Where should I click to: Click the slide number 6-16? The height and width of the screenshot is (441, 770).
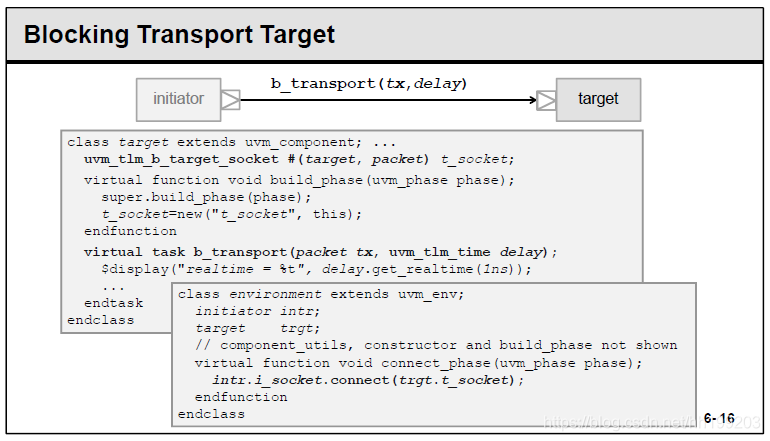tap(719, 418)
